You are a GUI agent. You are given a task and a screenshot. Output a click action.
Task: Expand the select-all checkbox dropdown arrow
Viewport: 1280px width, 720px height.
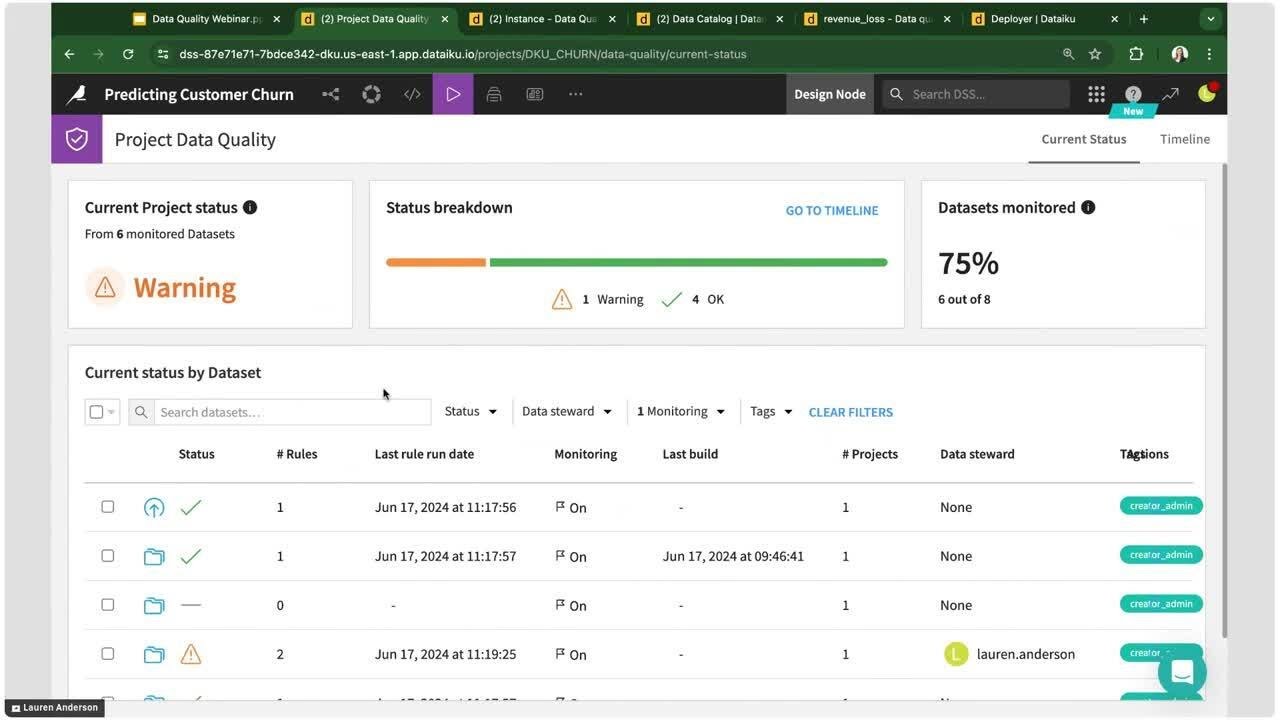pos(111,412)
